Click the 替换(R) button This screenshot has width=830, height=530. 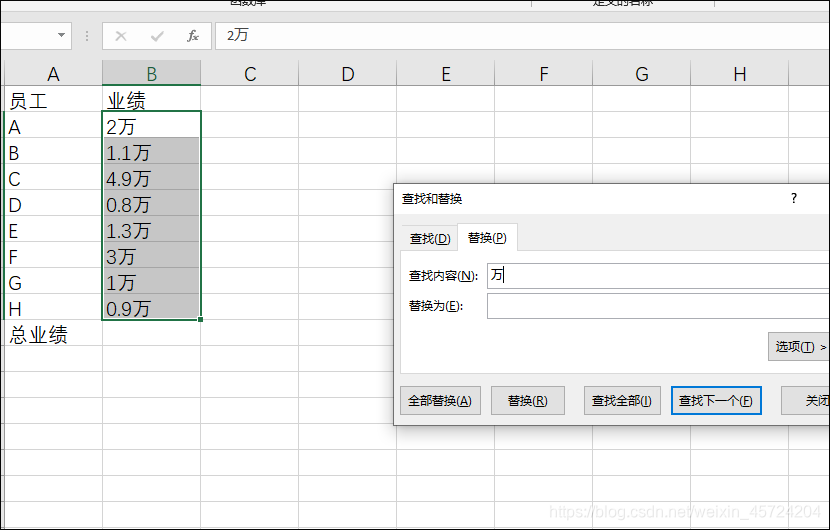[x=528, y=401]
